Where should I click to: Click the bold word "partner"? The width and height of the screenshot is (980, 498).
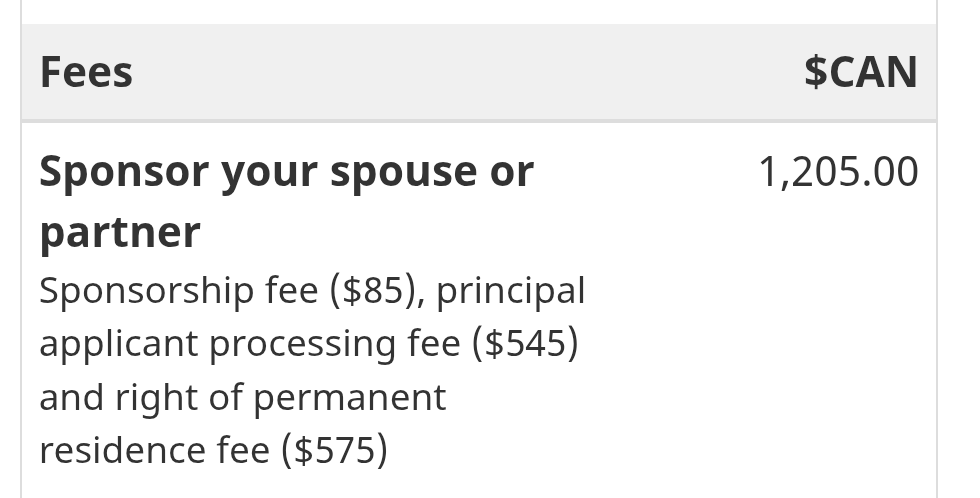tap(120, 233)
